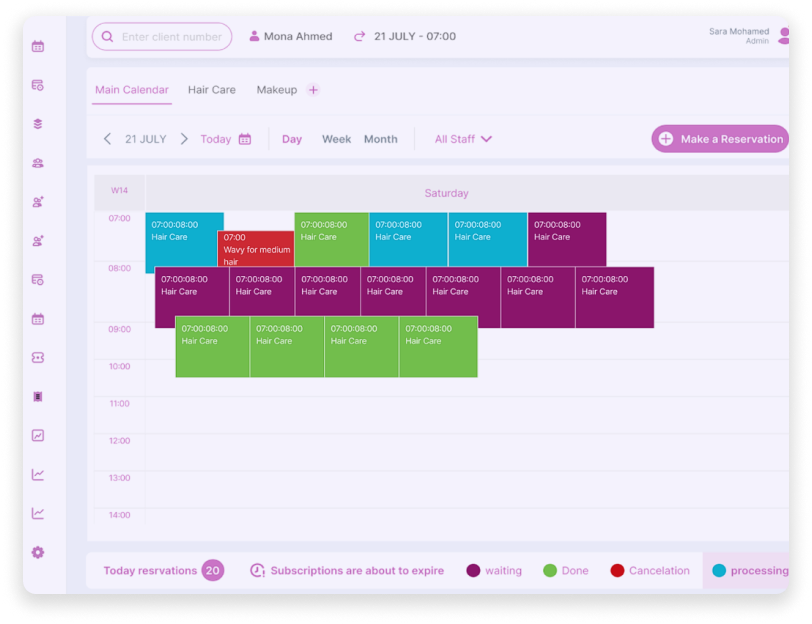Go to previous day using left chevron

[x=108, y=139]
